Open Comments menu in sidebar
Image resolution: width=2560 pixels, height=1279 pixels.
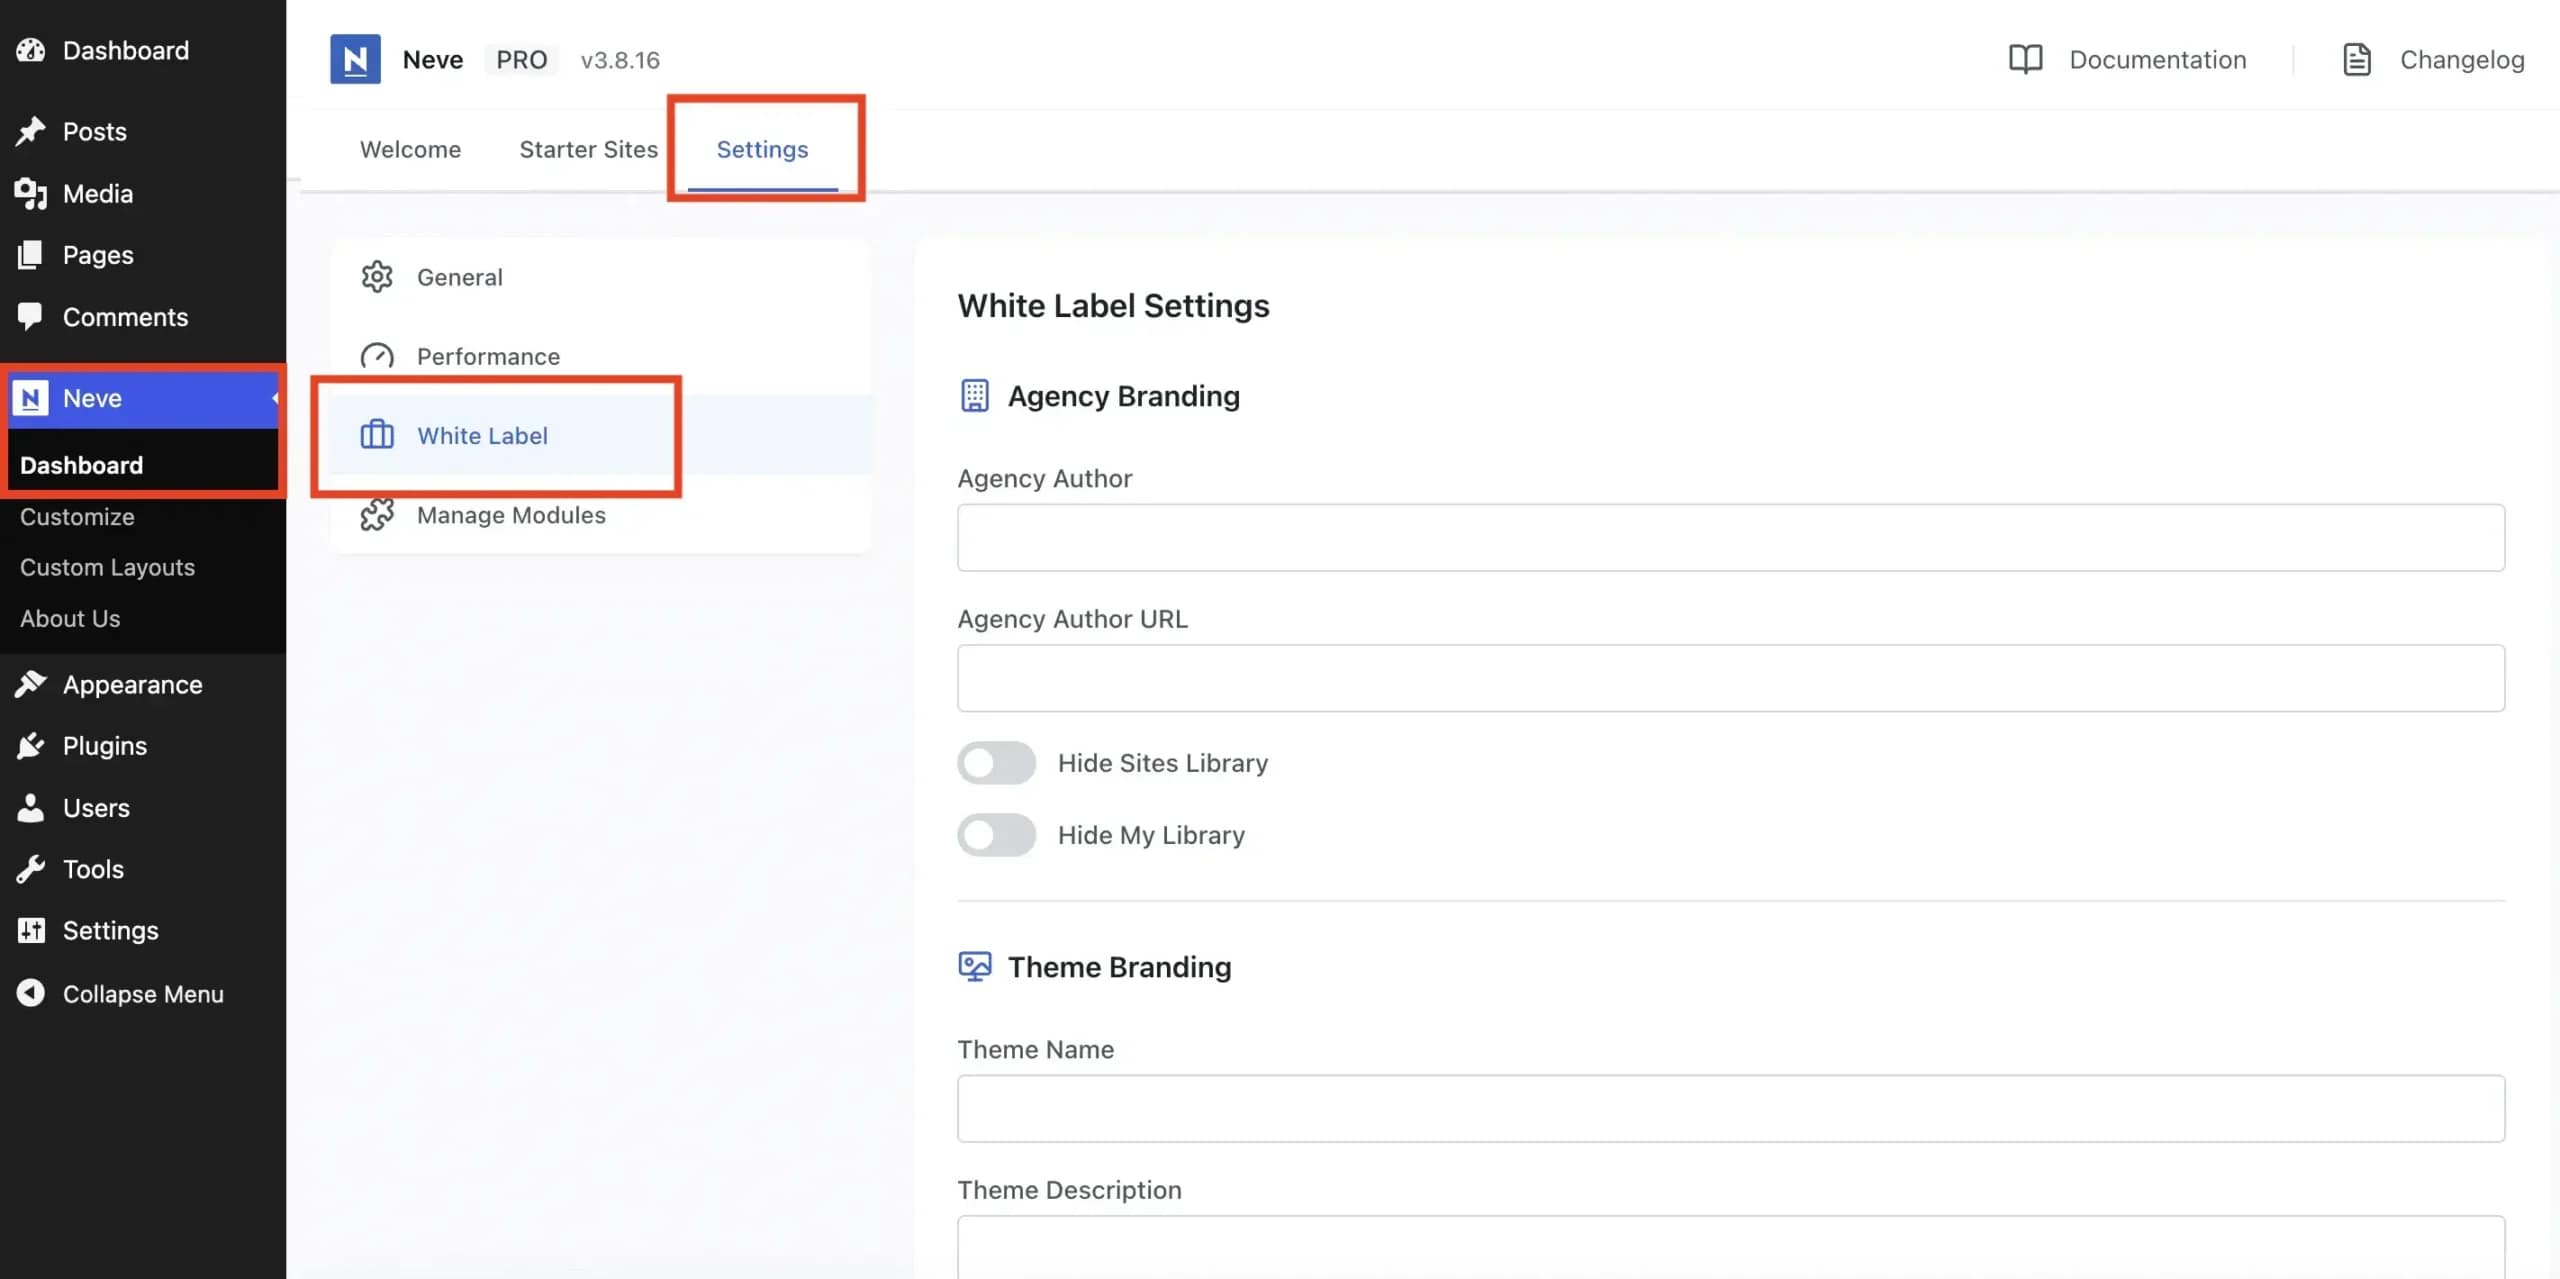(x=143, y=316)
